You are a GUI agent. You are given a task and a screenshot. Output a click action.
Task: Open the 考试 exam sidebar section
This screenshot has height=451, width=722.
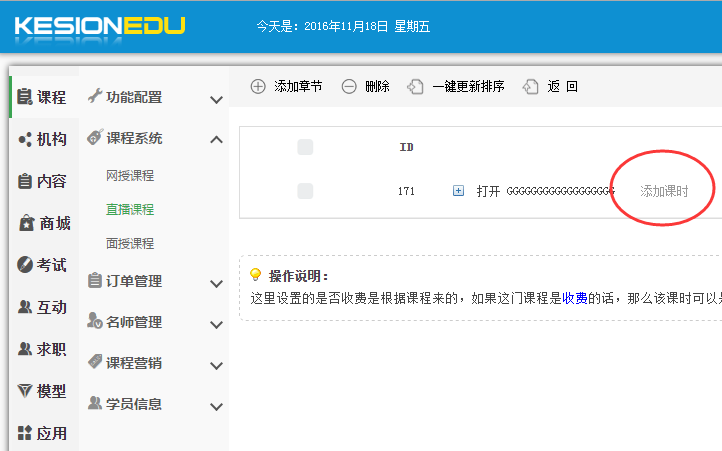tap(42, 265)
